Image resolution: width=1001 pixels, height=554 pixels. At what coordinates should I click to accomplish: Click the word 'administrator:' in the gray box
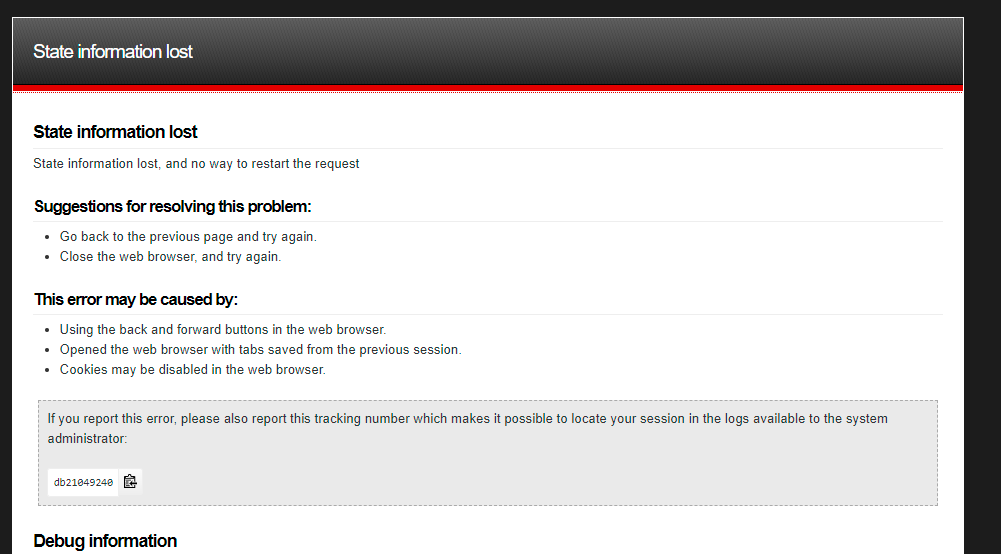87,439
